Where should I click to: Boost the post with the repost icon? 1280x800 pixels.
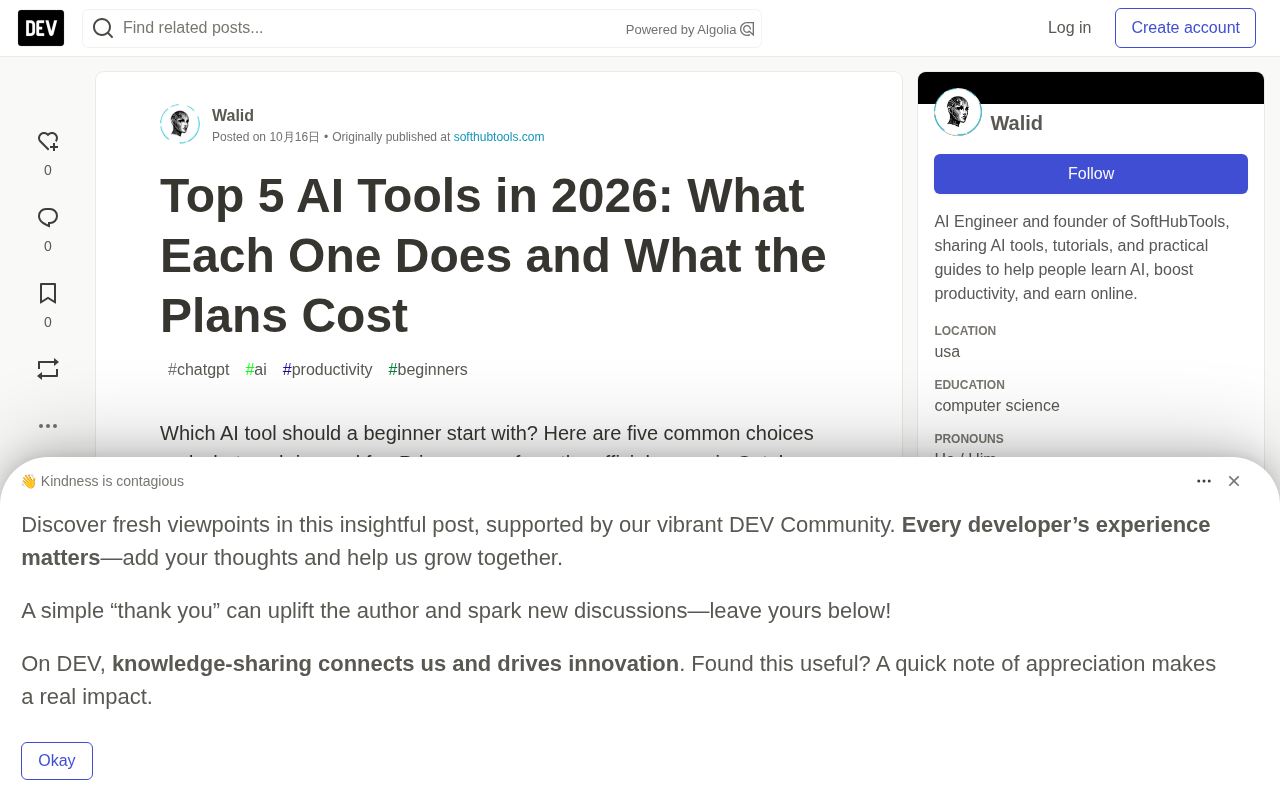pos(48,369)
